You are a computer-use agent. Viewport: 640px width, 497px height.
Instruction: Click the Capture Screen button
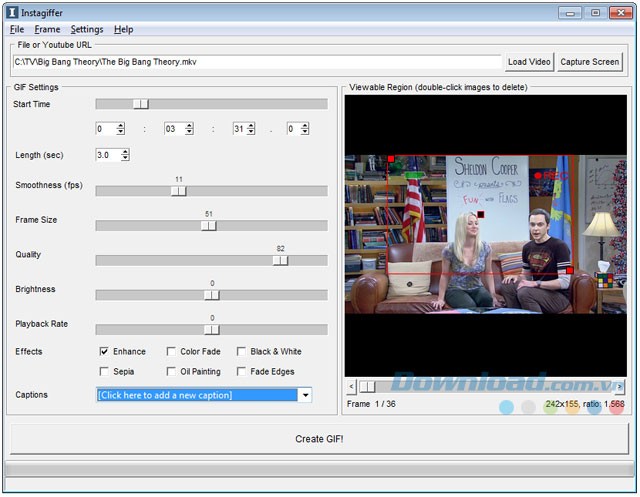pos(590,62)
